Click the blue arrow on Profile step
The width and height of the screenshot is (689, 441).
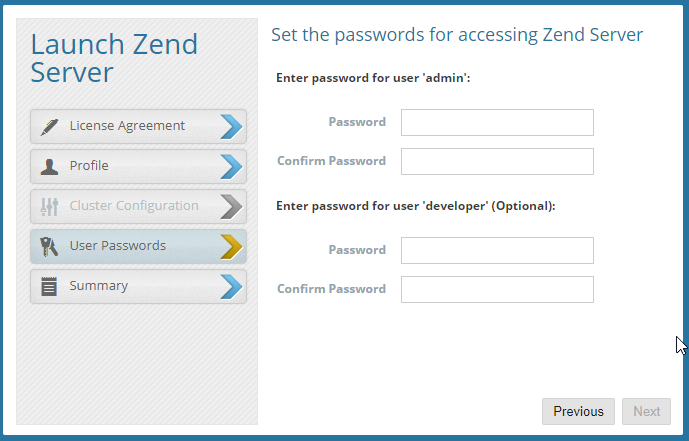click(x=231, y=166)
